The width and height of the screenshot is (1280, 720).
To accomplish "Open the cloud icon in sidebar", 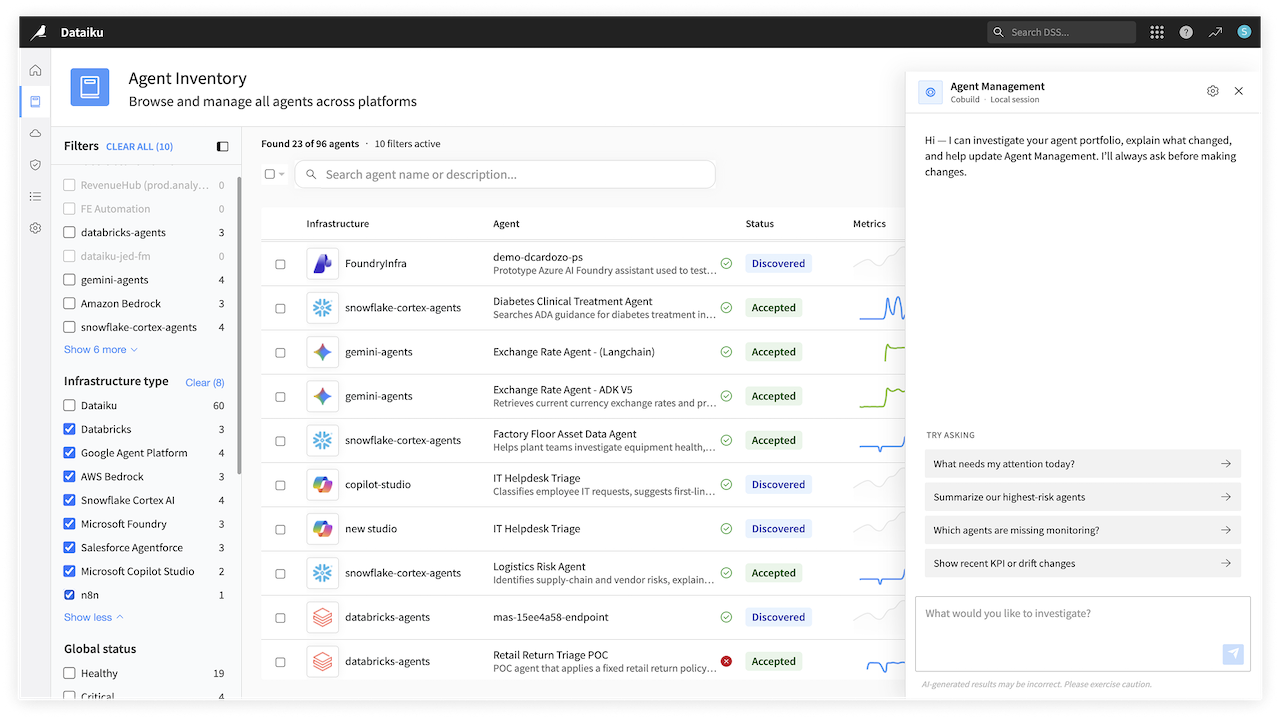I will (x=35, y=133).
